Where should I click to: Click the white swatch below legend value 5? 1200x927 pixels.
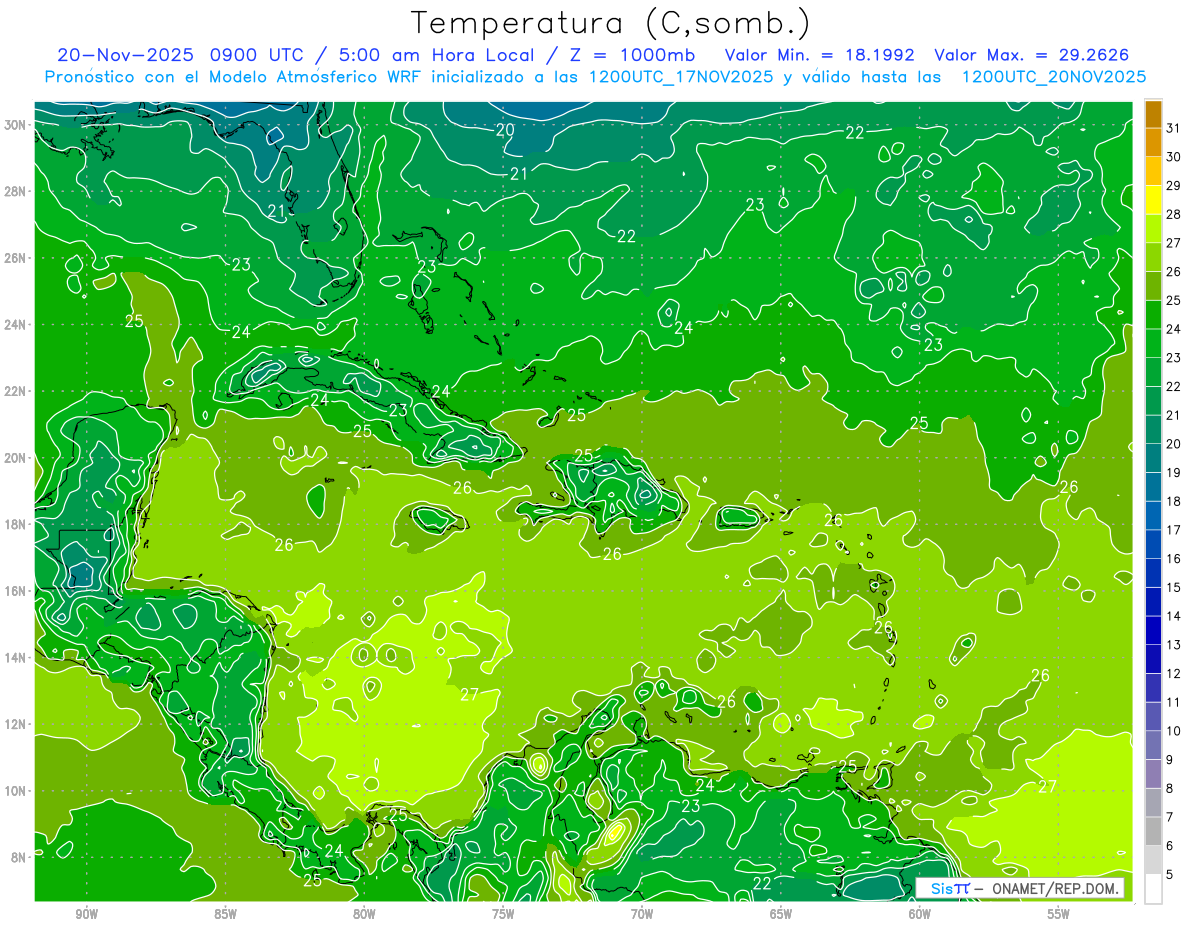click(x=1153, y=889)
